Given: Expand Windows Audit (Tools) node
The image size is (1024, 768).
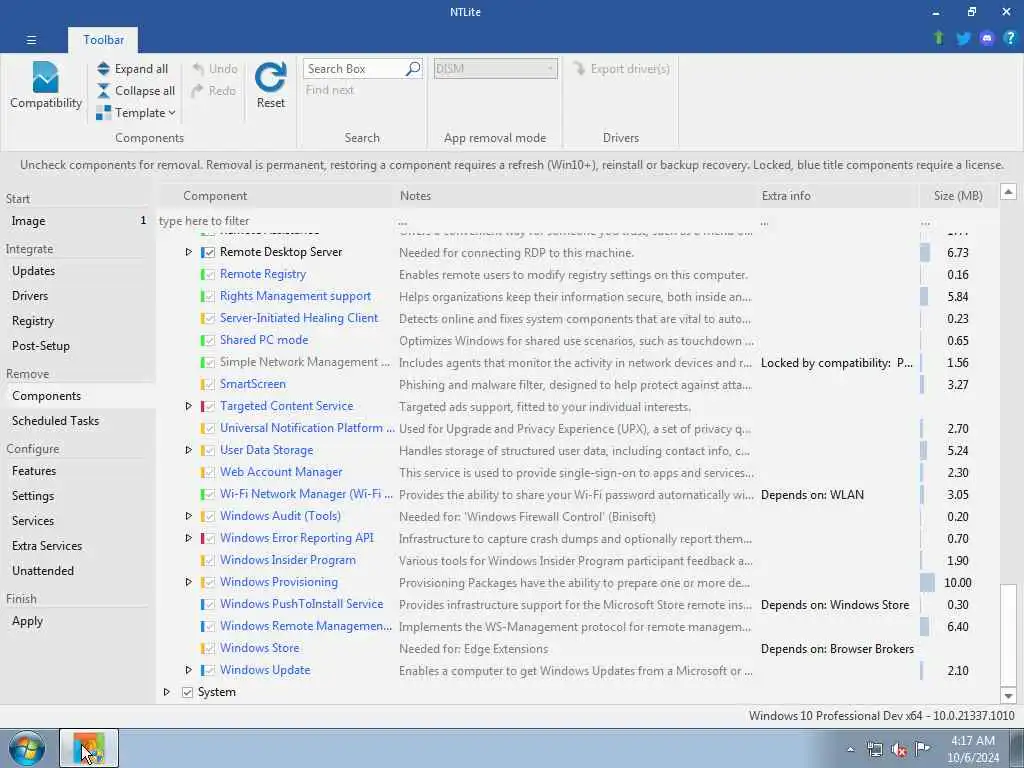Looking at the screenshot, I should pyautogui.click(x=188, y=516).
